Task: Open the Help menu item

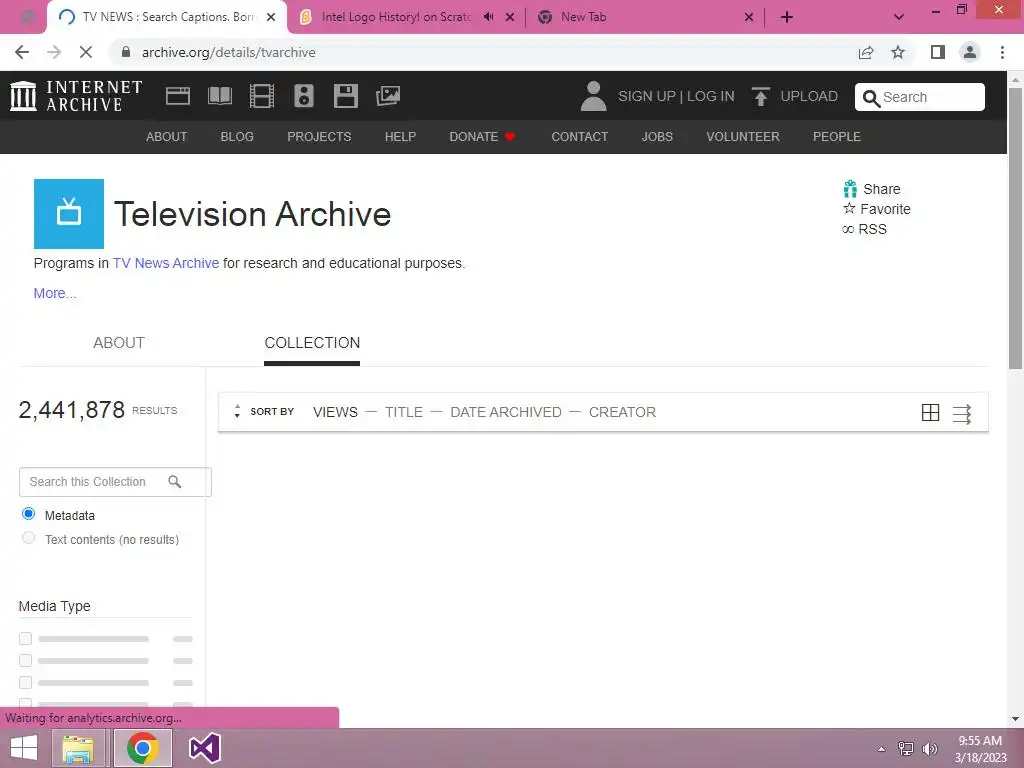Action: (x=400, y=136)
